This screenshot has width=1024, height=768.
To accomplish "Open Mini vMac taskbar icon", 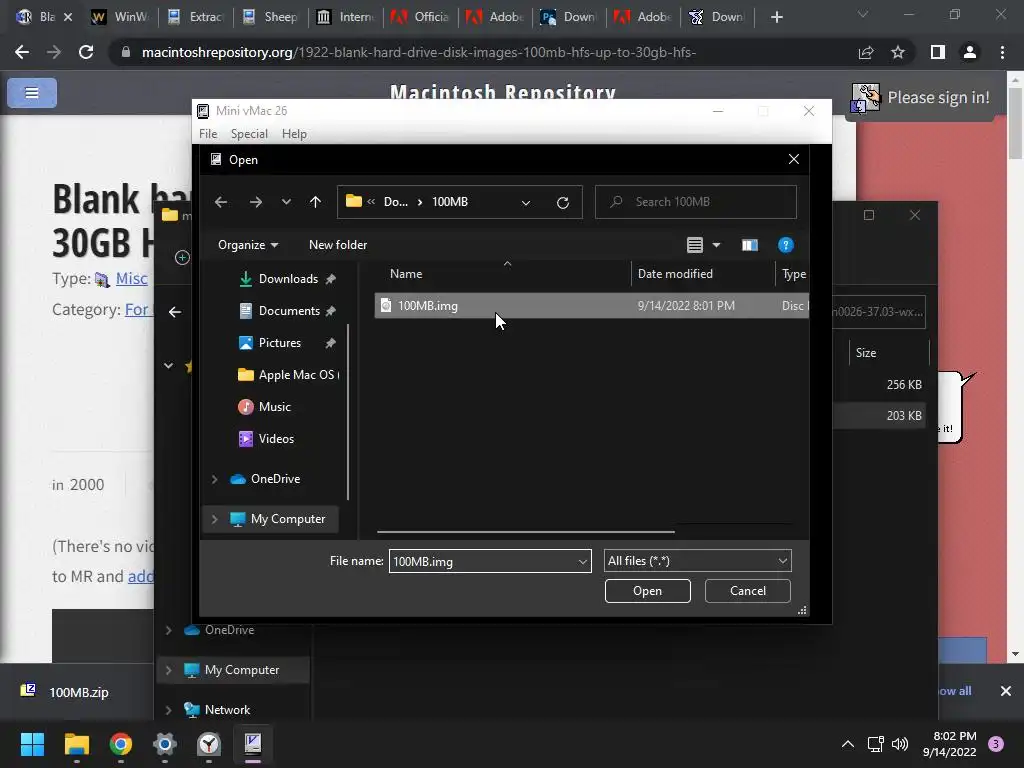I will (x=253, y=744).
